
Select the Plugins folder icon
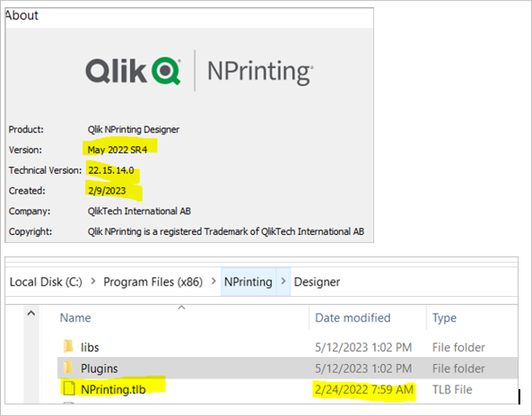coord(68,367)
